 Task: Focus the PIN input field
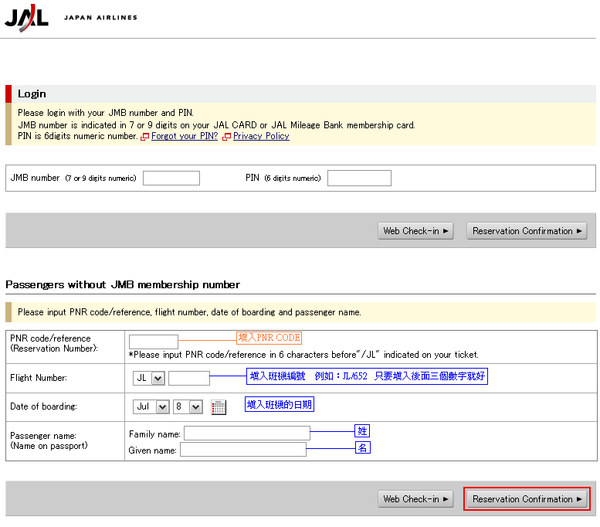pos(359,178)
